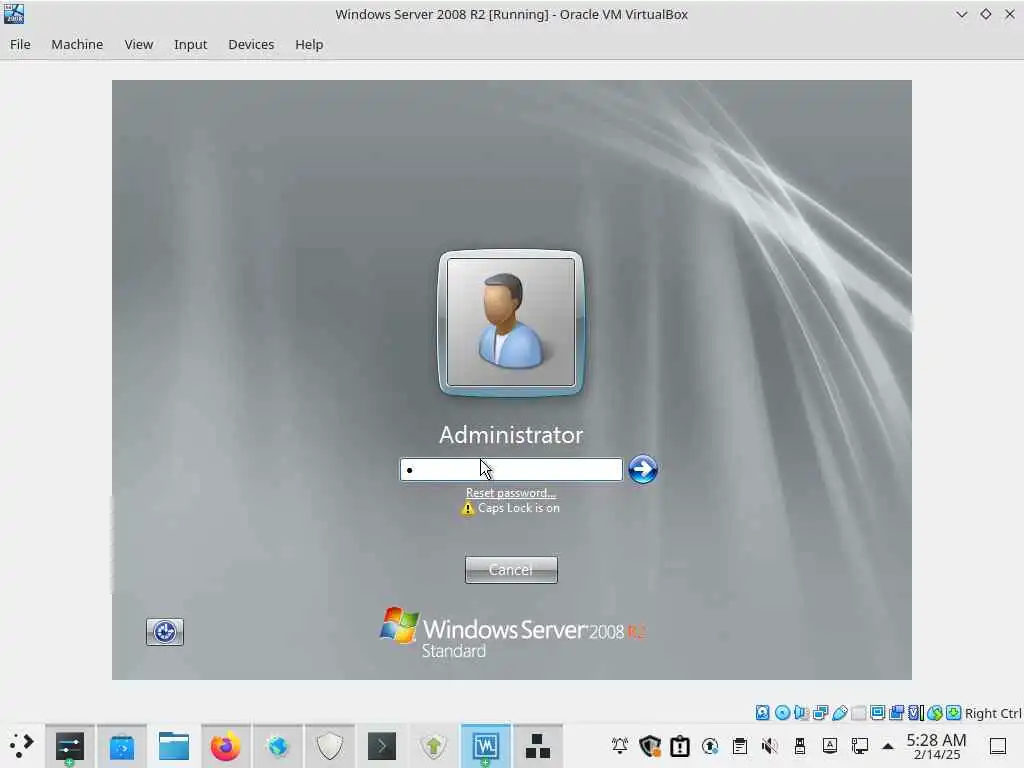Screen dimensions: 1024x768
Task: Click the Administrator user picture tile
Action: (511, 323)
